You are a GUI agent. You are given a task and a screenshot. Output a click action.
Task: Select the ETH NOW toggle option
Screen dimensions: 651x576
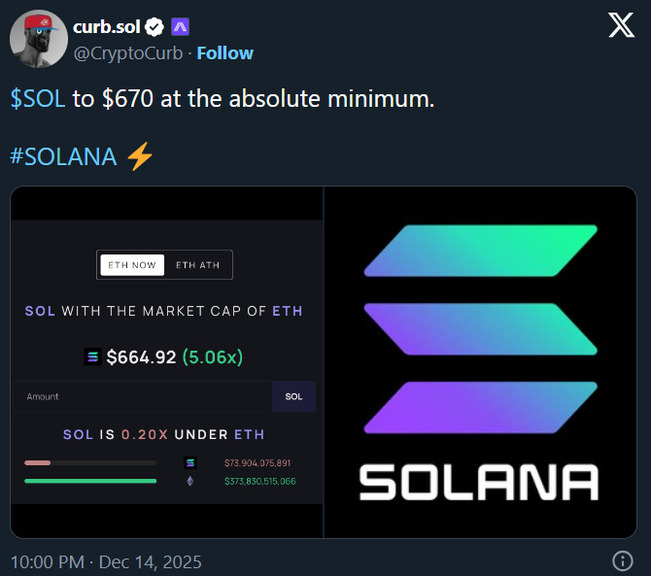tap(132, 265)
